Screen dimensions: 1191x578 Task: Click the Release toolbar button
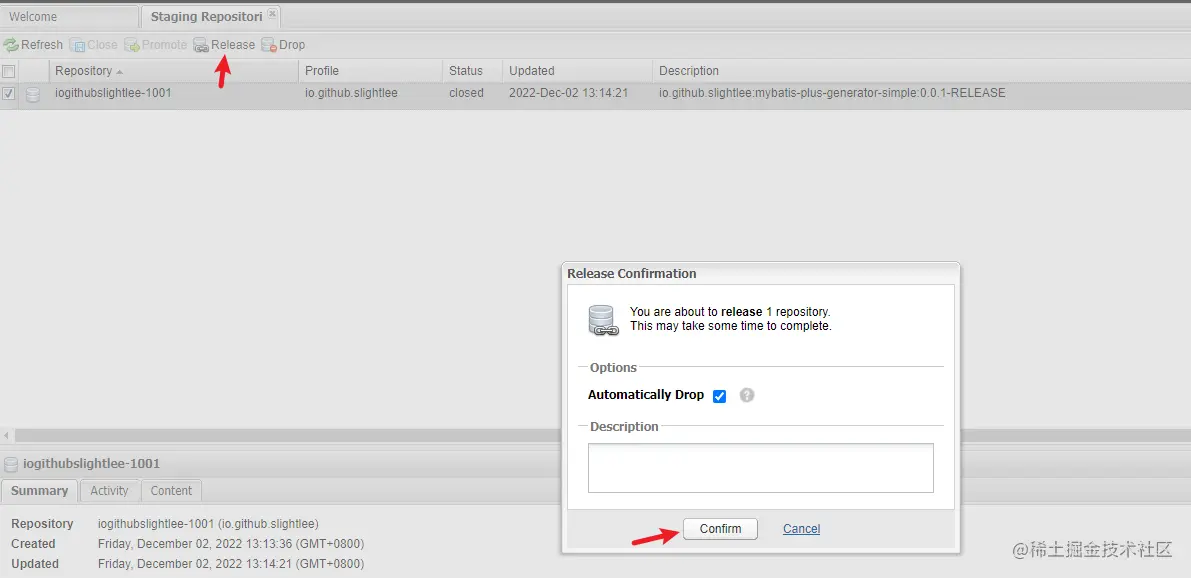coord(224,45)
